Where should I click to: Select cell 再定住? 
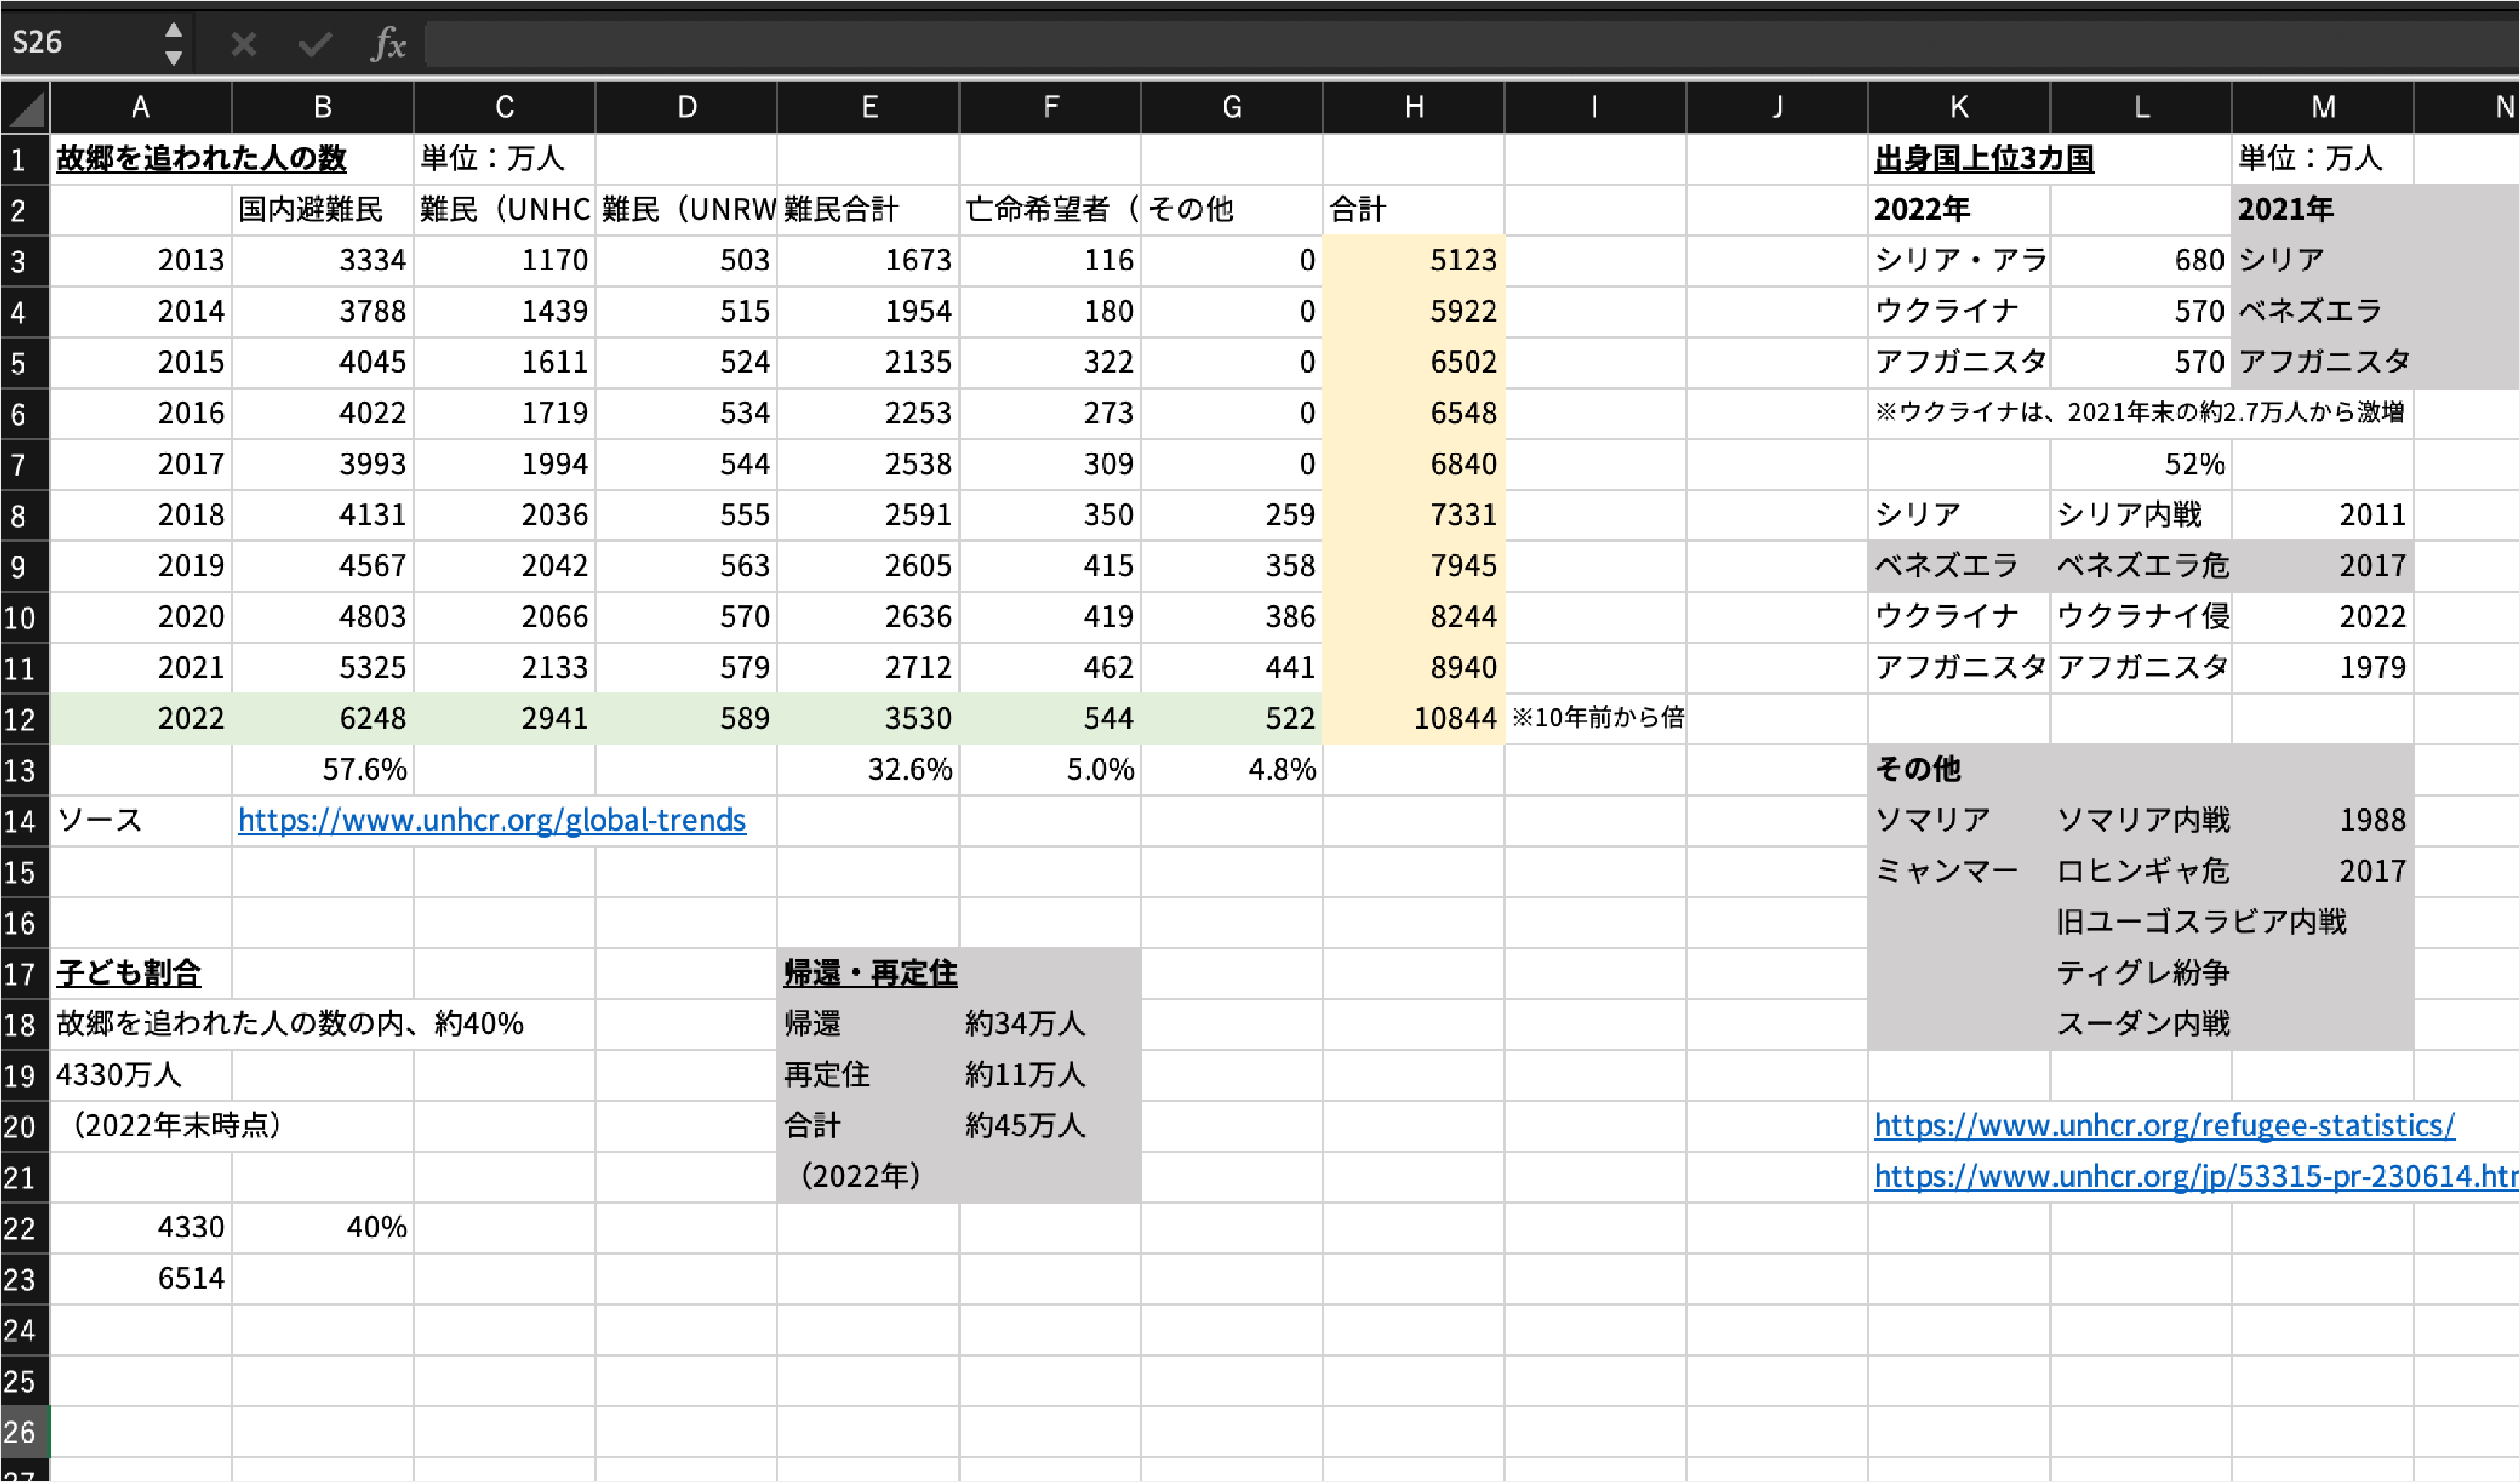[x=868, y=1075]
